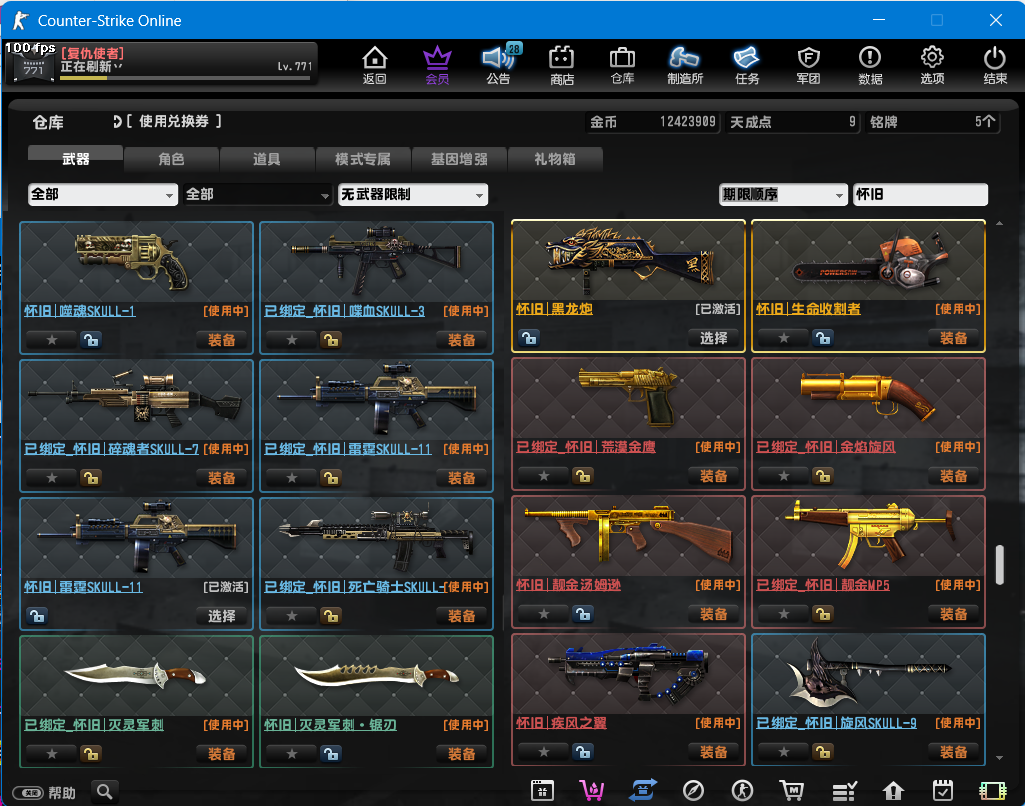This screenshot has height=806, width=1025.
Task: Select the 模式专属 tab
Action: (363, 158)
